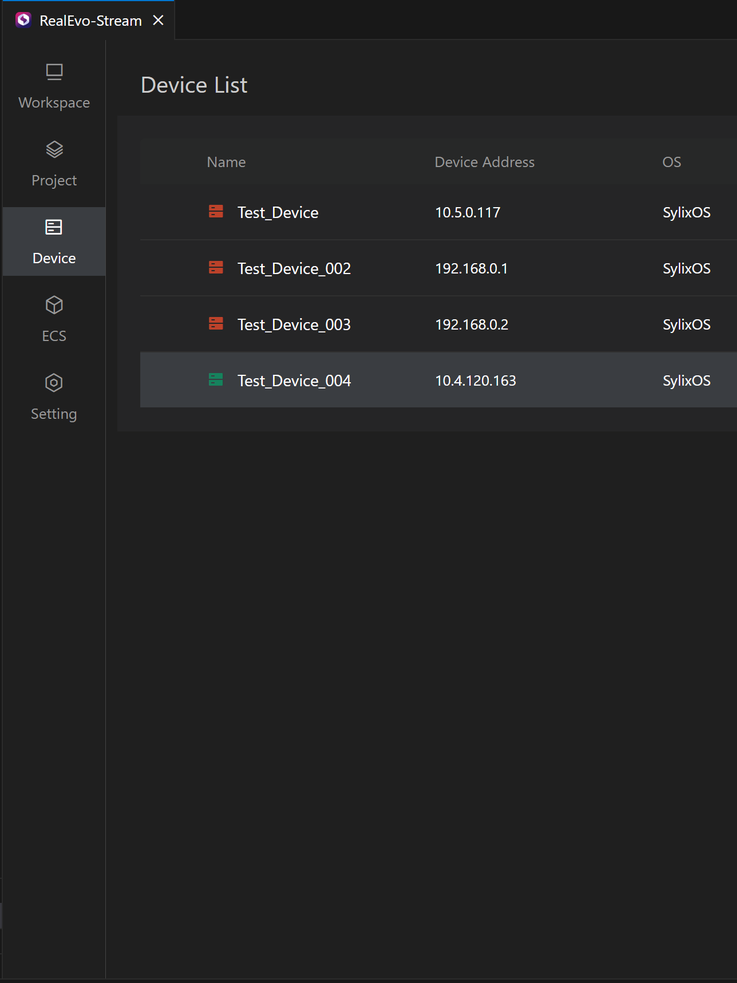737x983 pixels.
Task: Switch to the RealEvo-Stream tab
Action: click(x=88, y=20)
